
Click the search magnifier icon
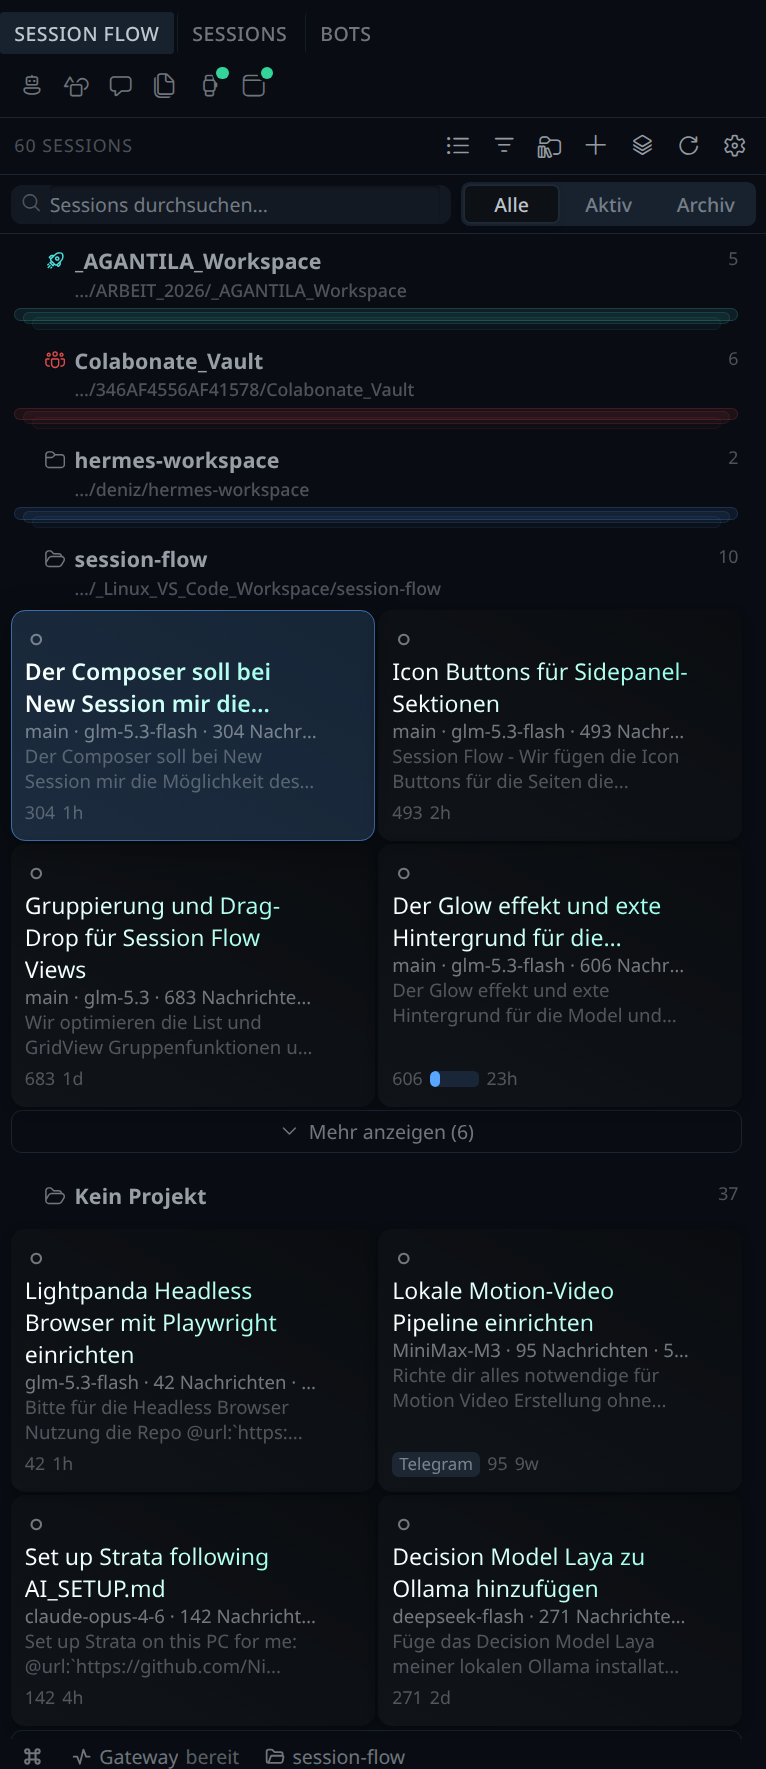(x=32, y=204)
